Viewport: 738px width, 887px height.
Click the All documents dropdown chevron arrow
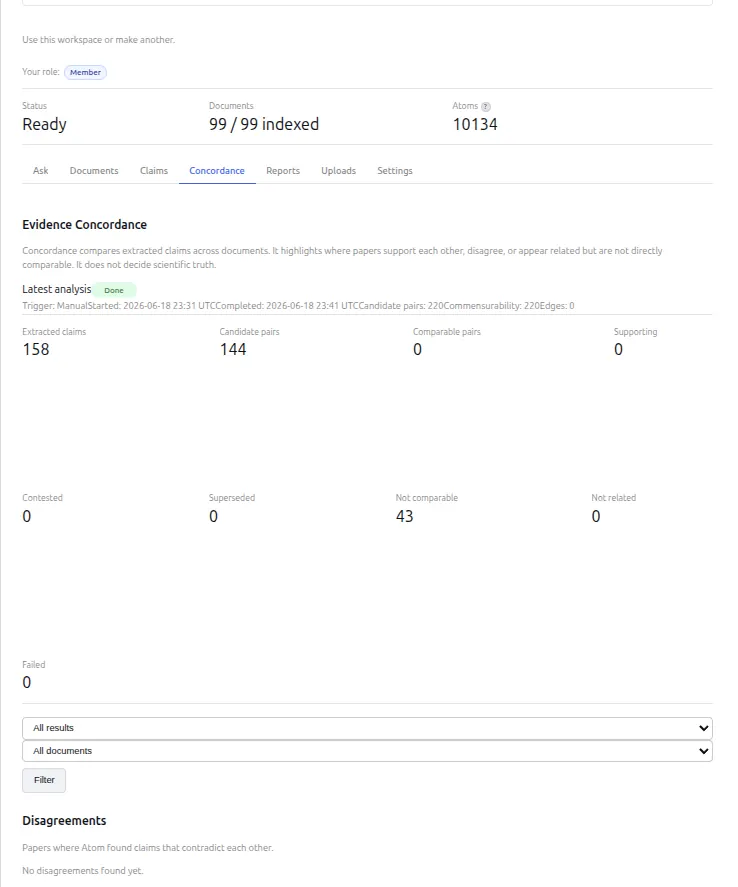click(x=704, y=751)
